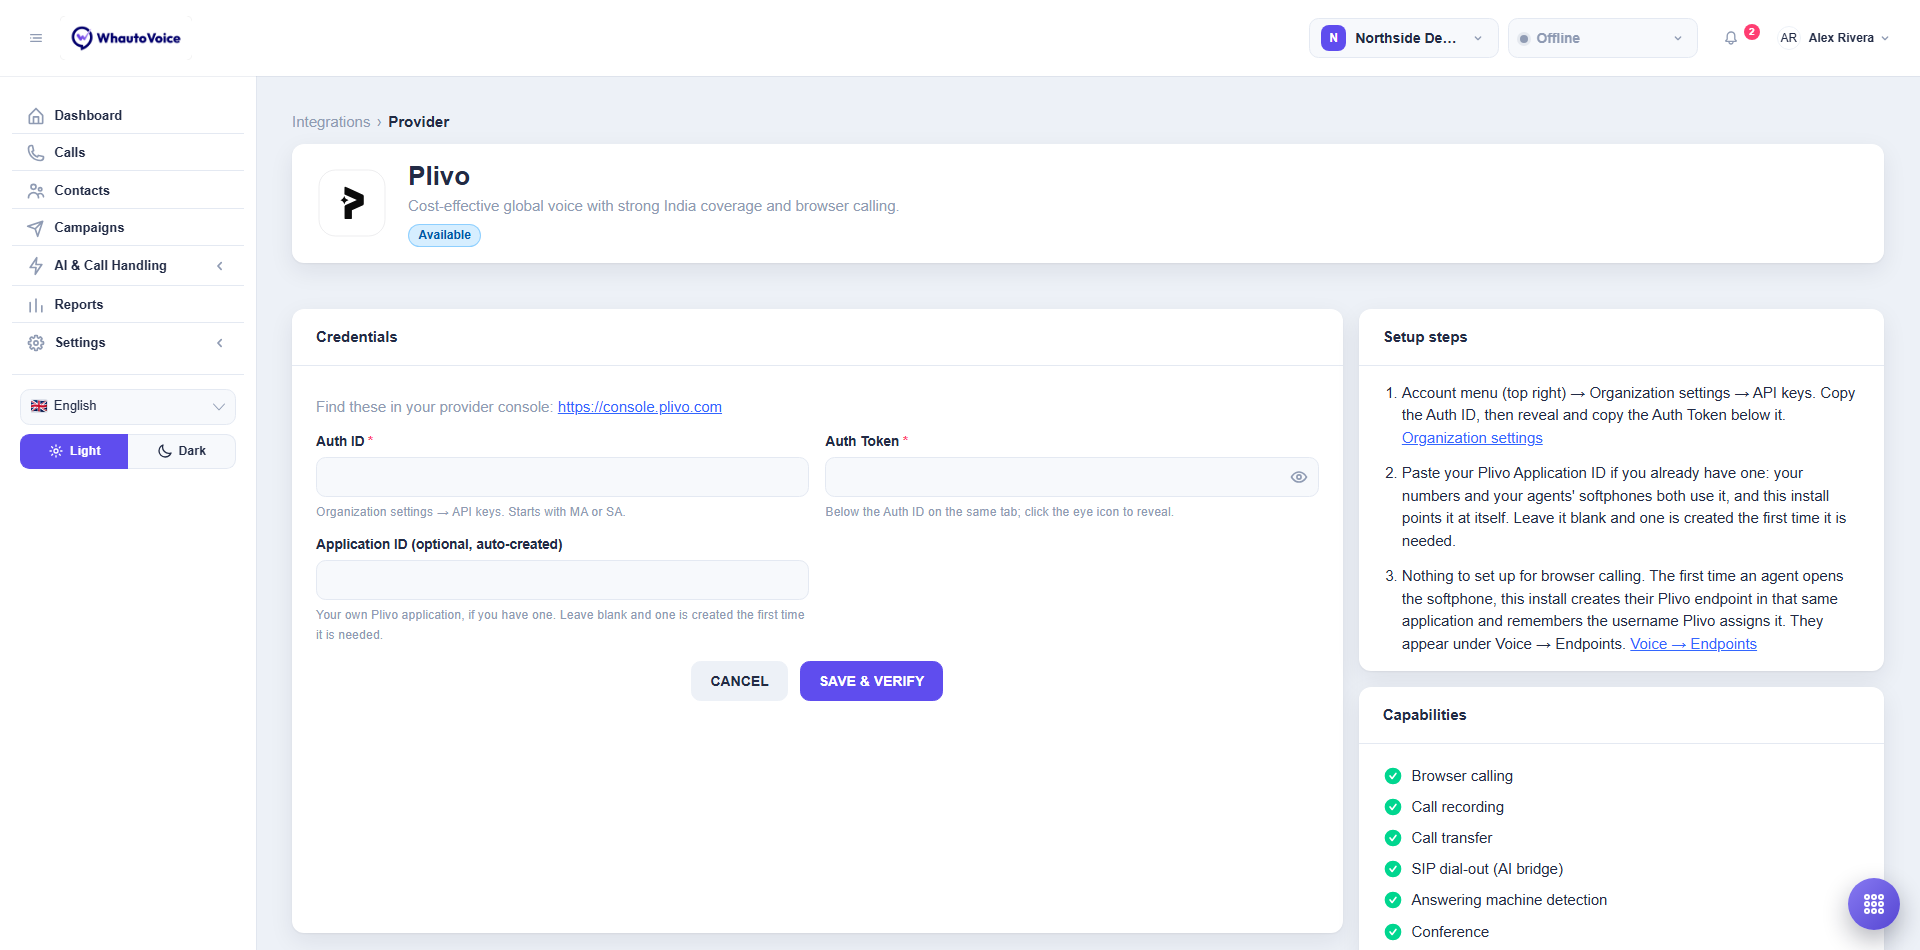Open the Organization settings link
1920x950 pixels.
1472,438
